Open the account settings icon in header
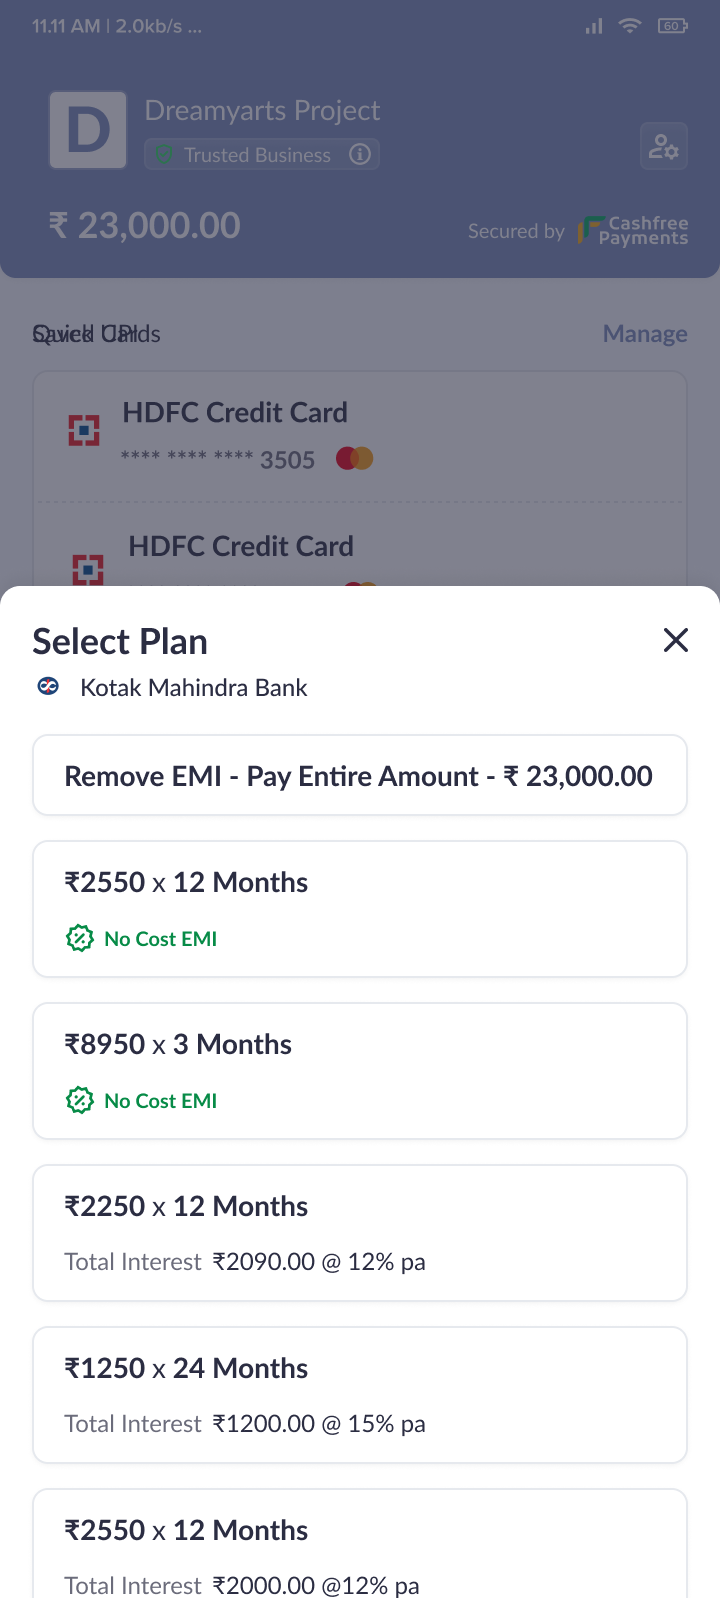The width and height of the screenshot is (720, 1598). [663, 146]
